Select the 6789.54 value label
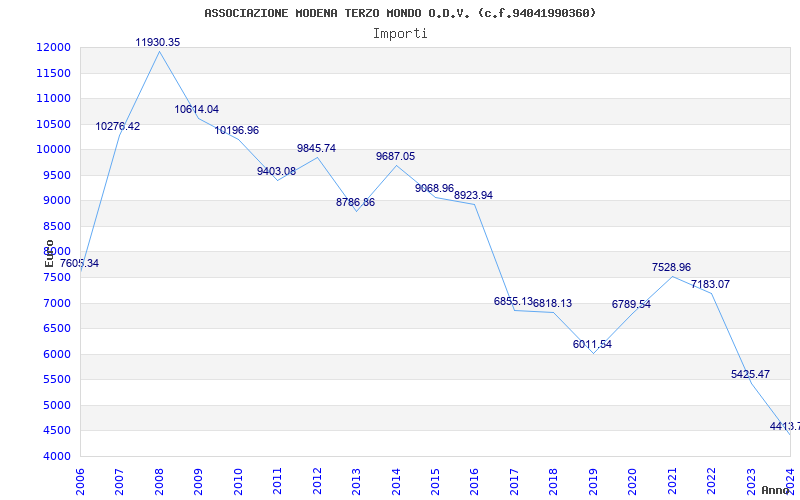The height and width of the screenshot is (500, 800). 632,305
